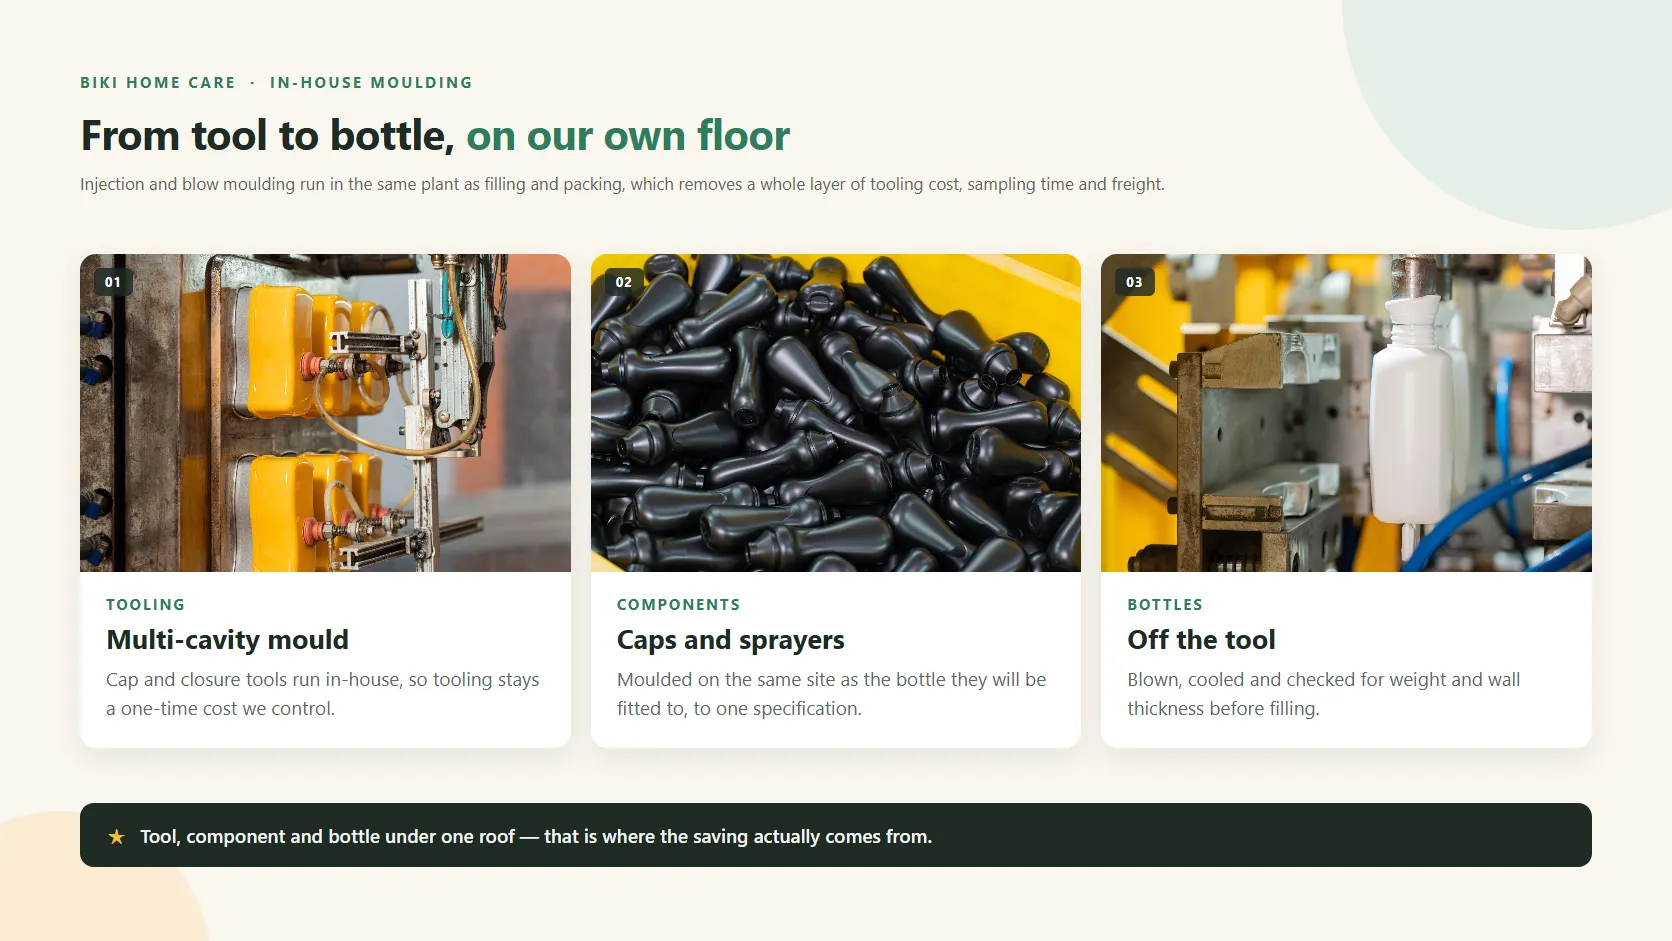Click the green 'on our own floor' text
Image resolution: width=1672 pixels, height=941 pixels.
628,136
